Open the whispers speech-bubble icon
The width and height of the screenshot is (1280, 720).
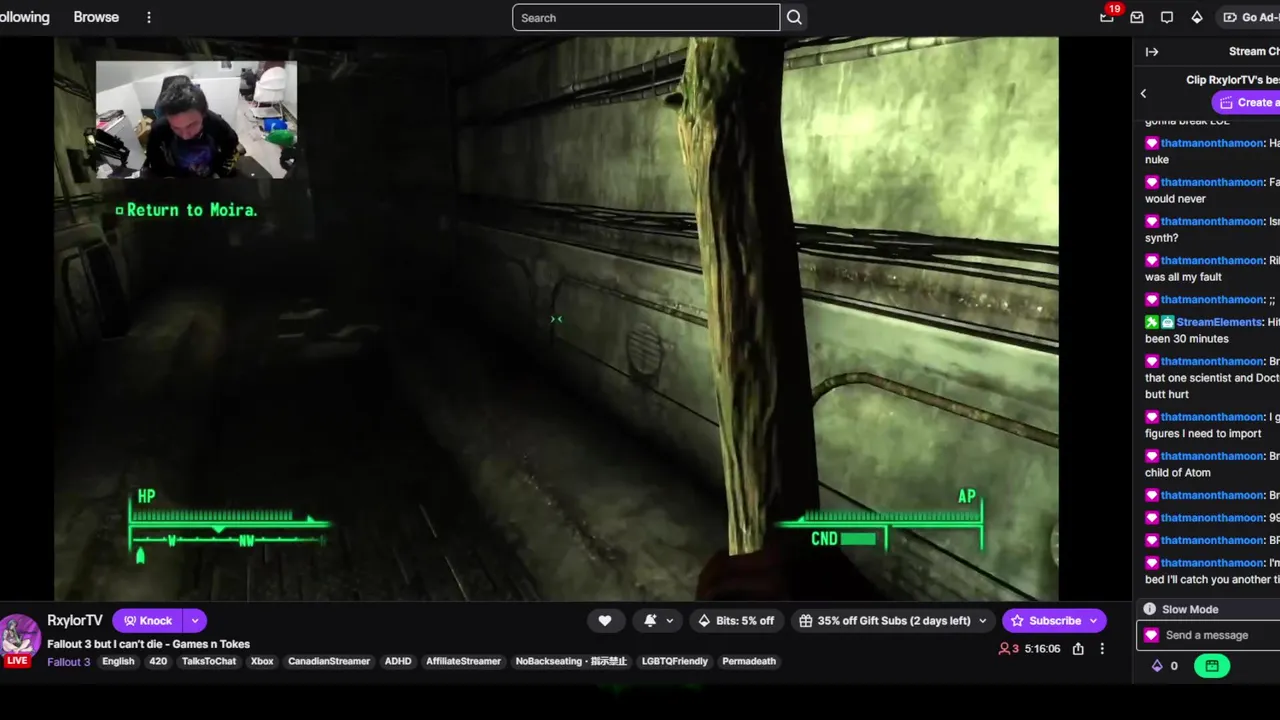pos(1167,17)
